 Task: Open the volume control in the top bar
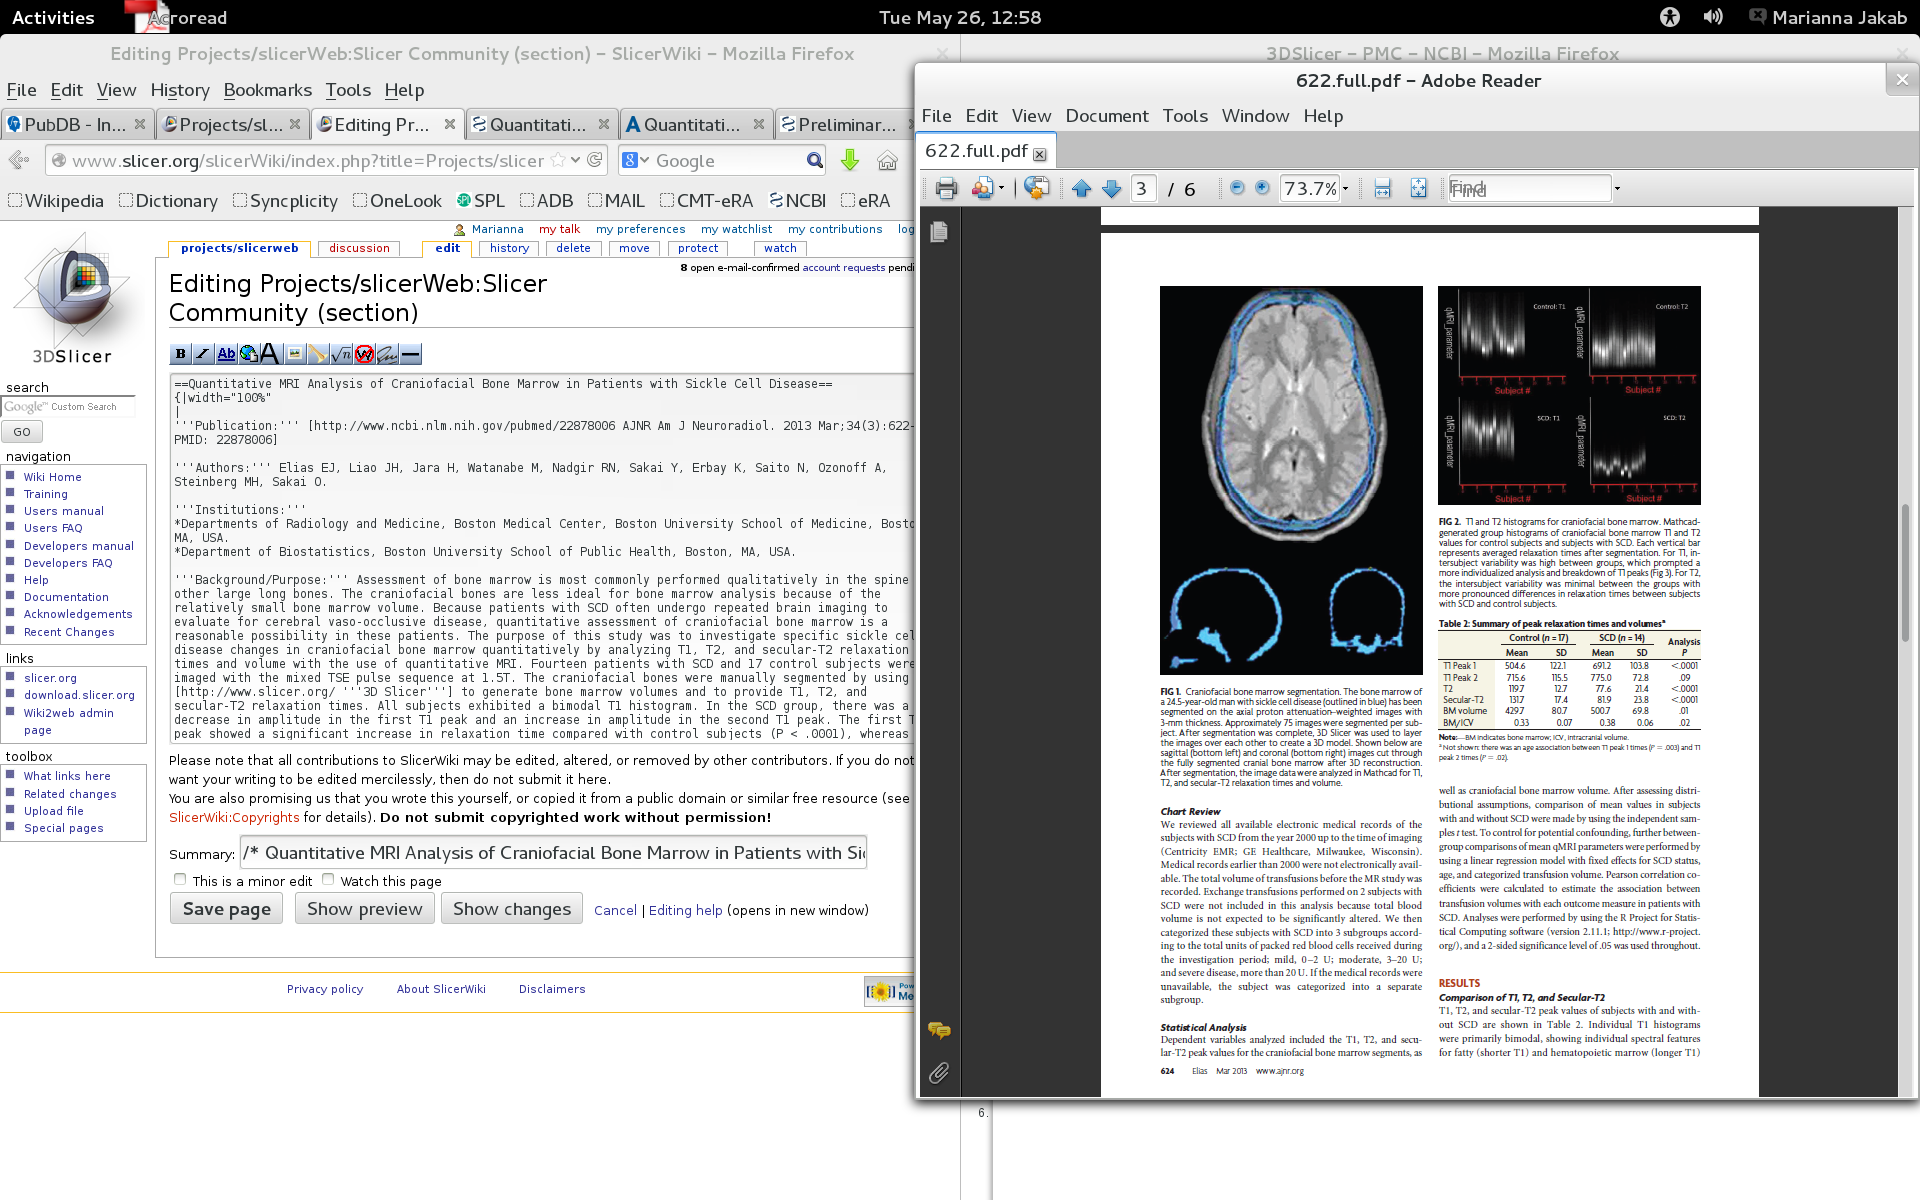tap(1713, 17)
